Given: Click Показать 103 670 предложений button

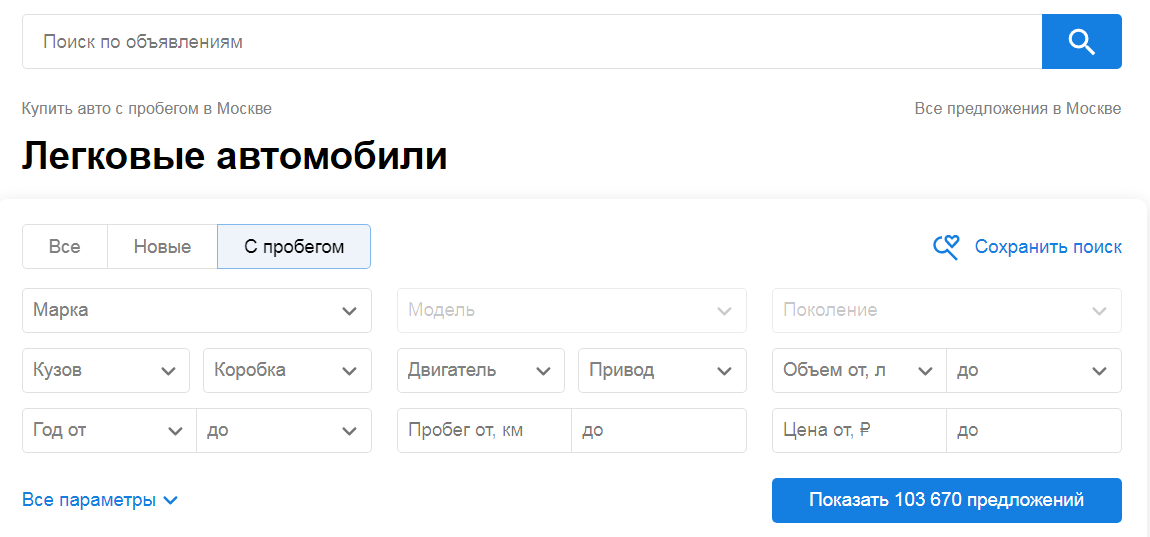Looking at the screenshot, I should point(946,500).
